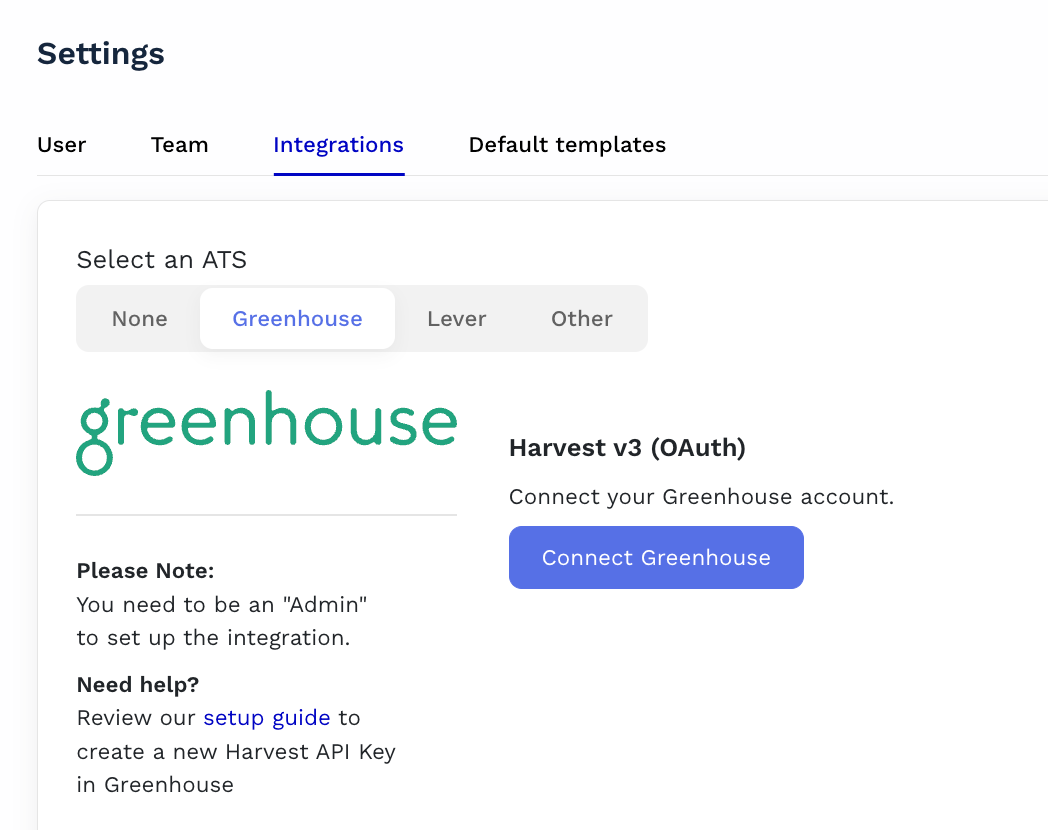Click the 'Select an ATS' label
The height and width of the screenshot is (830, 1048).
click(x=162, y=259)
